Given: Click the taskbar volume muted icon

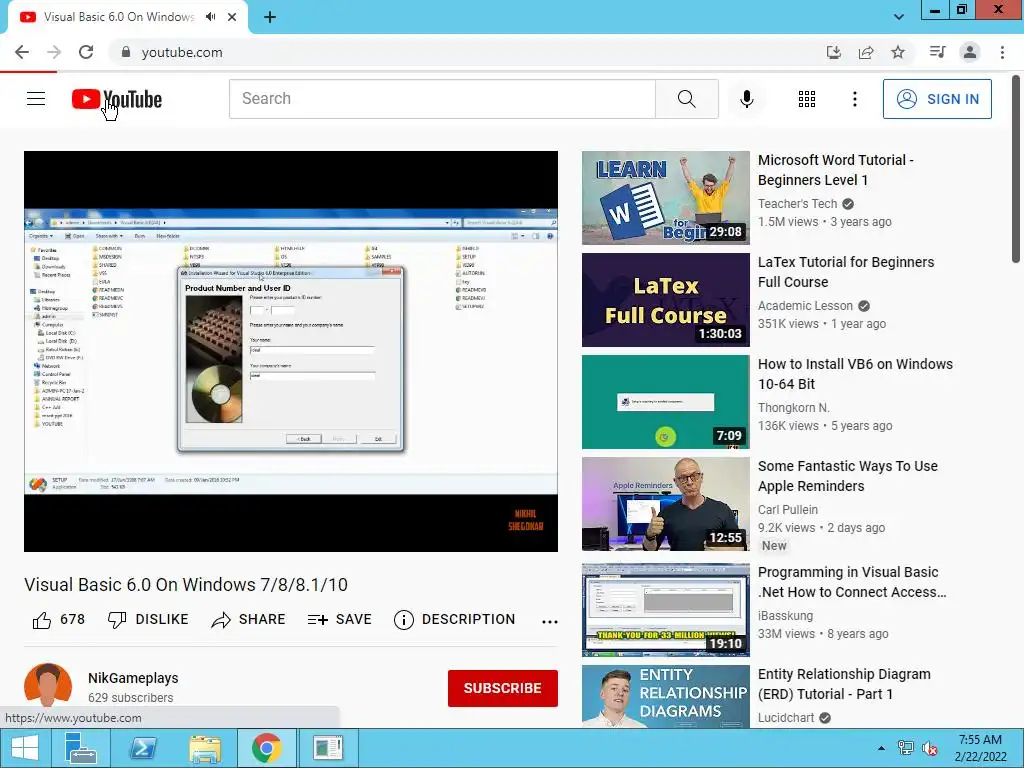Looking at the screenshot, I should (x=929, y=748).
